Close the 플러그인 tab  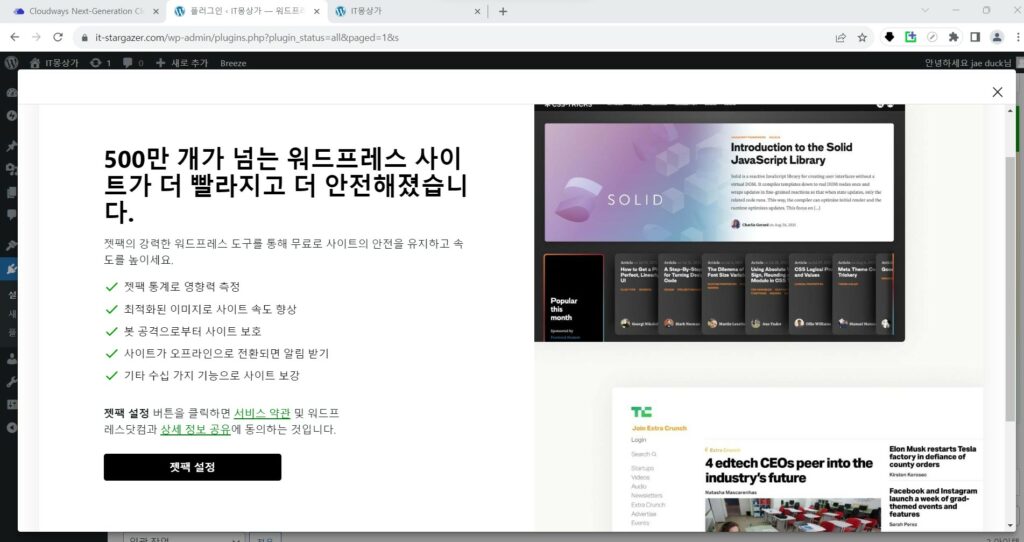click(317, 11)
